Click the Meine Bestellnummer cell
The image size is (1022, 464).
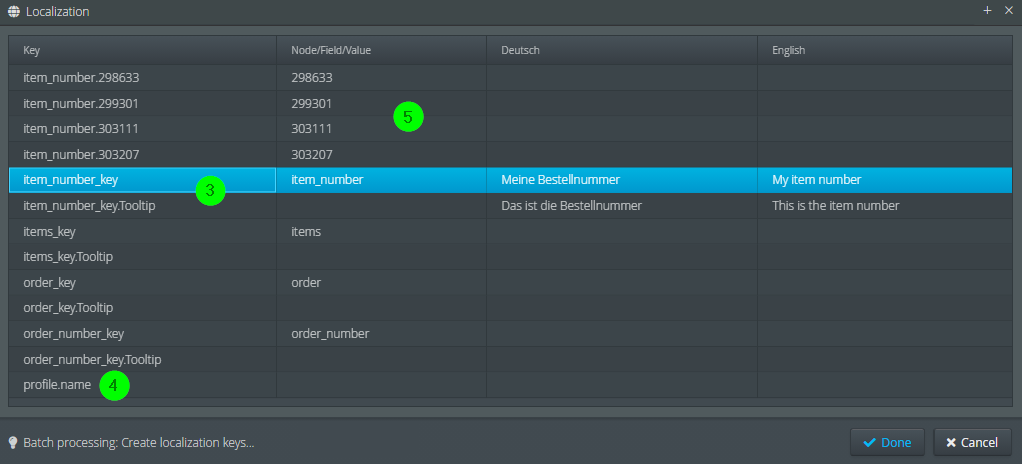[x=622, y=180]
